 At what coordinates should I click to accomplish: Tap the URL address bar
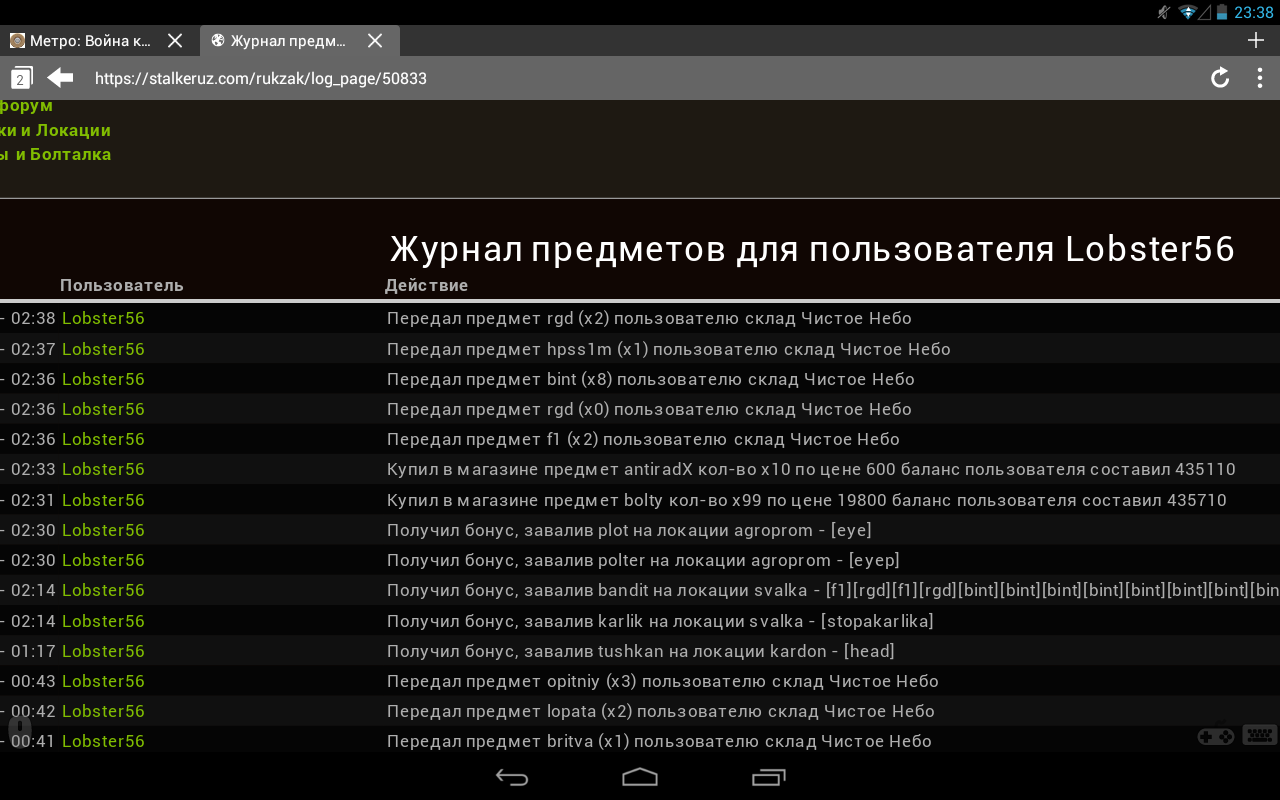click(x=400, y=77)
